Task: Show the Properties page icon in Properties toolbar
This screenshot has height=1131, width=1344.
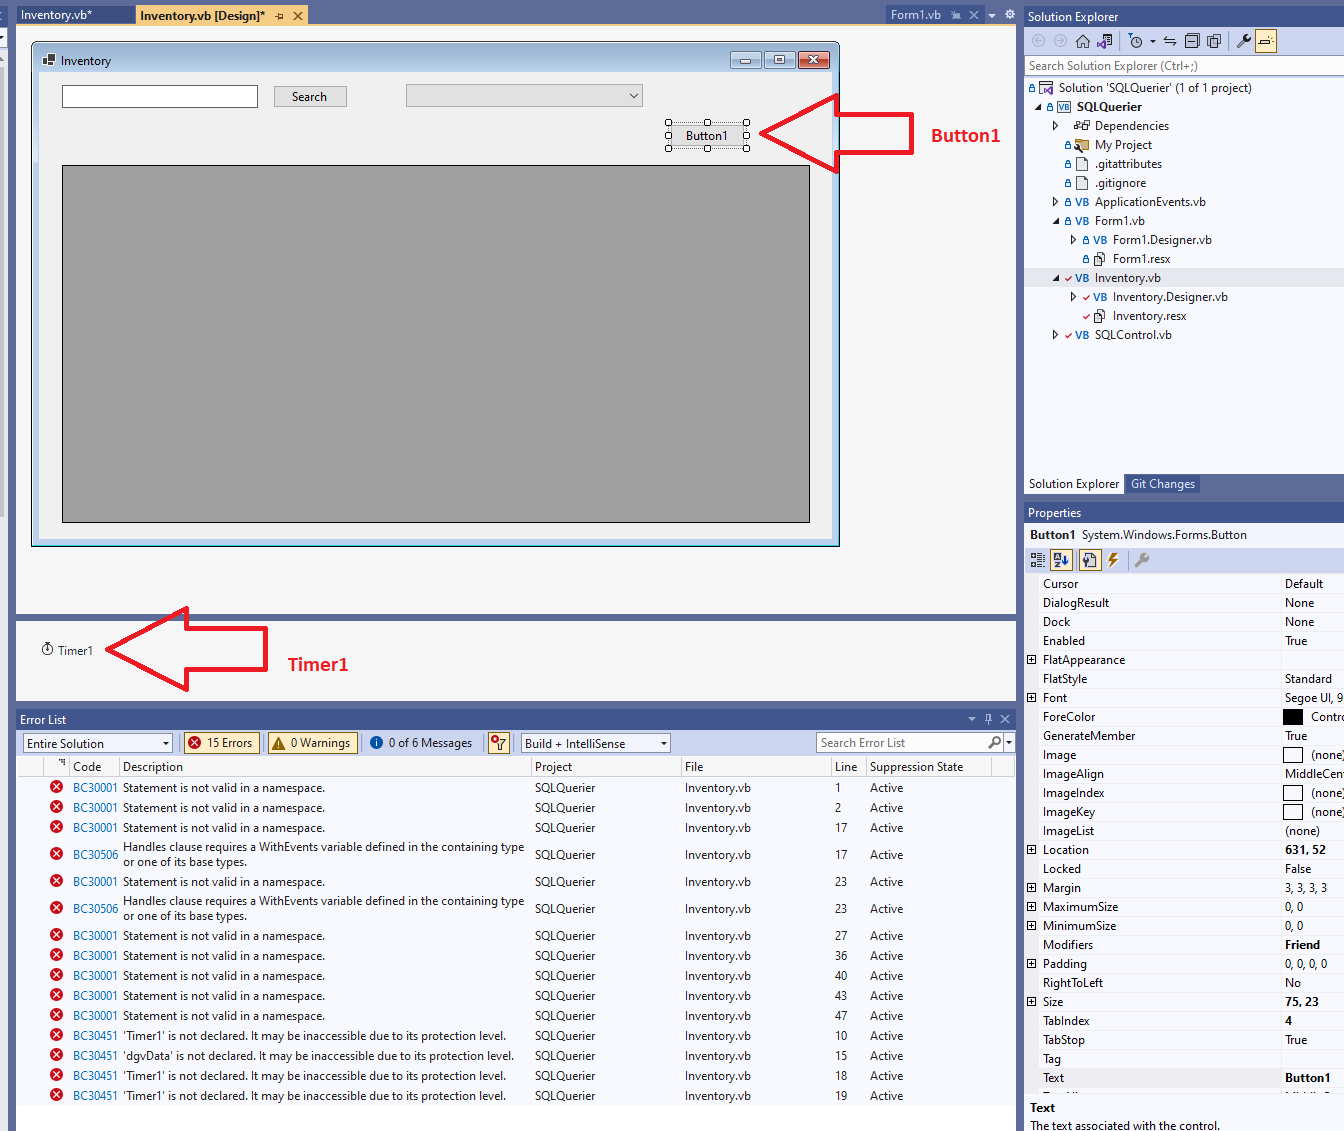Action: pos(1090,560)
